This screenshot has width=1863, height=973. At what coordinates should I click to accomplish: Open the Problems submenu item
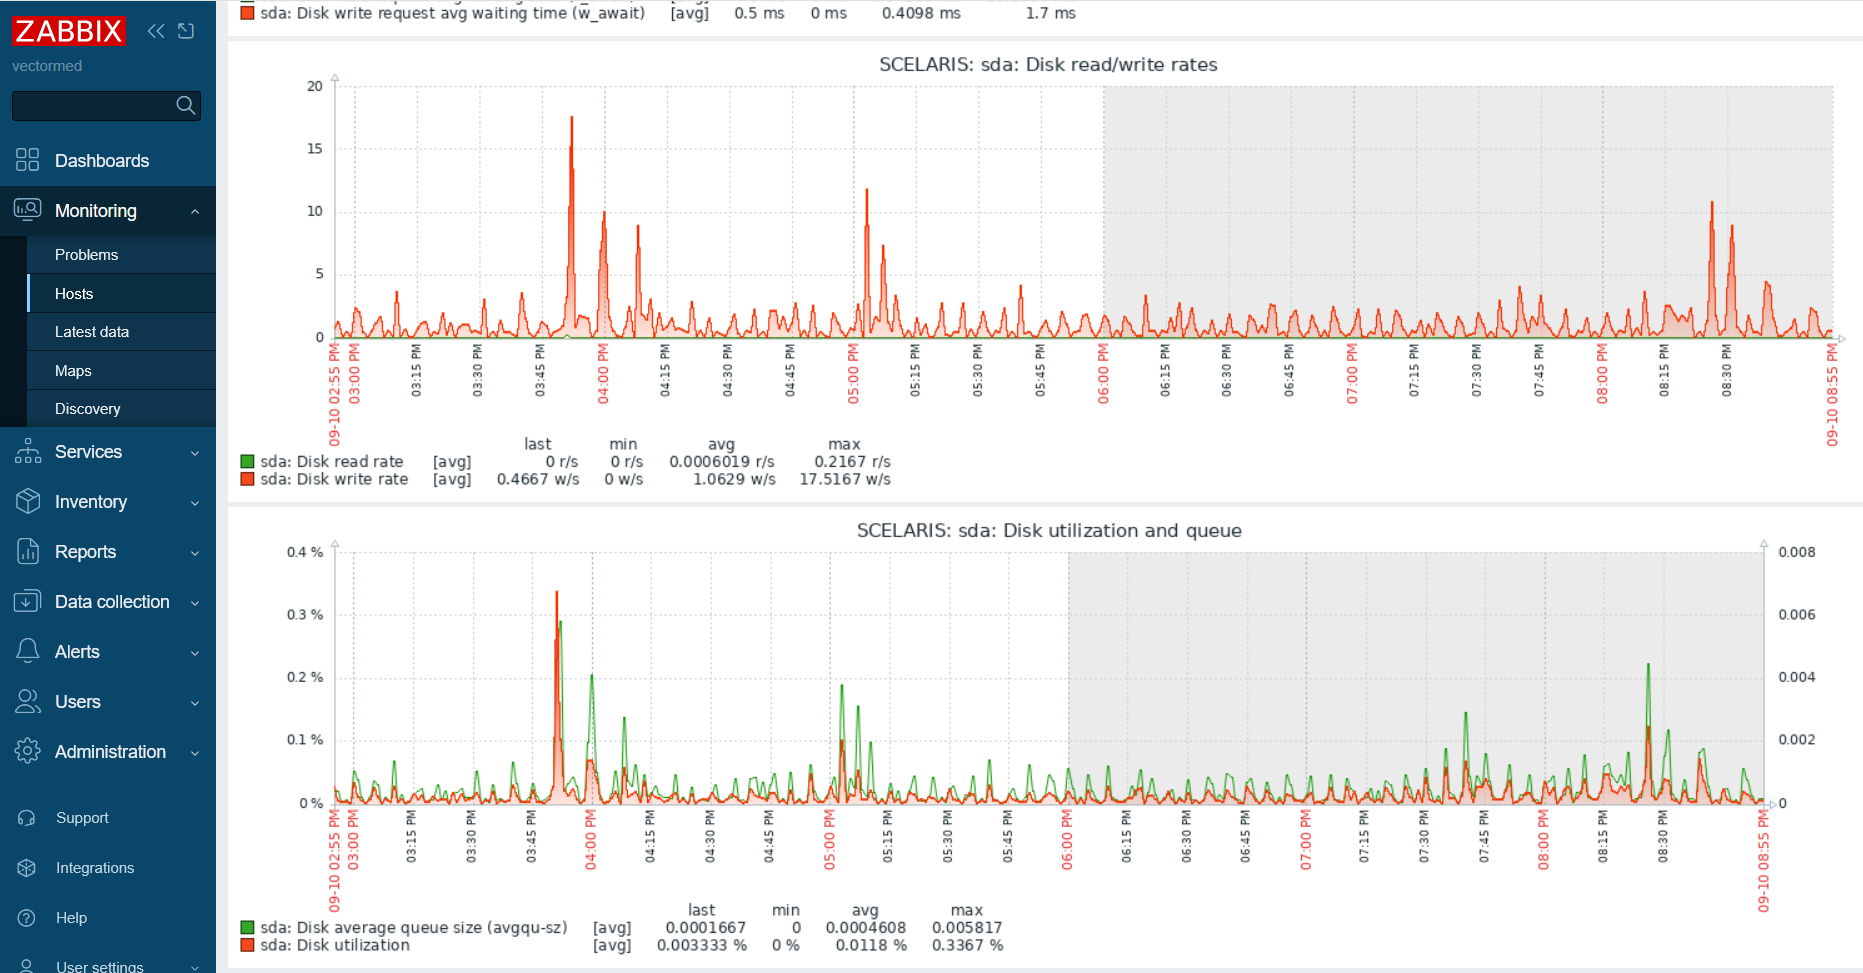(x=121, y=255)
